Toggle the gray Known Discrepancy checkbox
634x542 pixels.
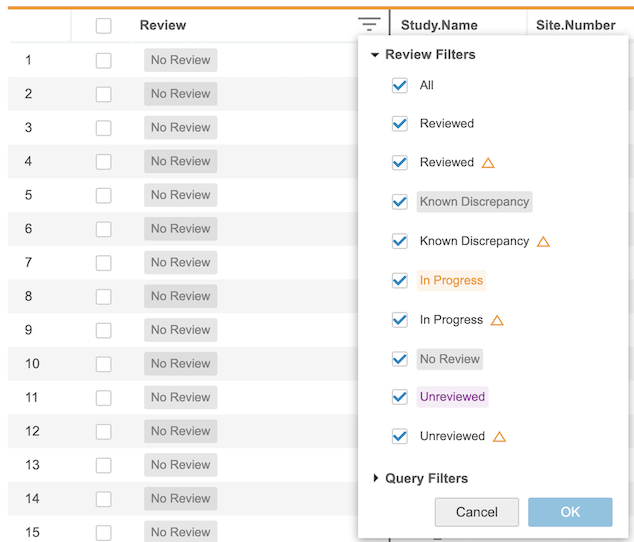(x=400, y=202)
